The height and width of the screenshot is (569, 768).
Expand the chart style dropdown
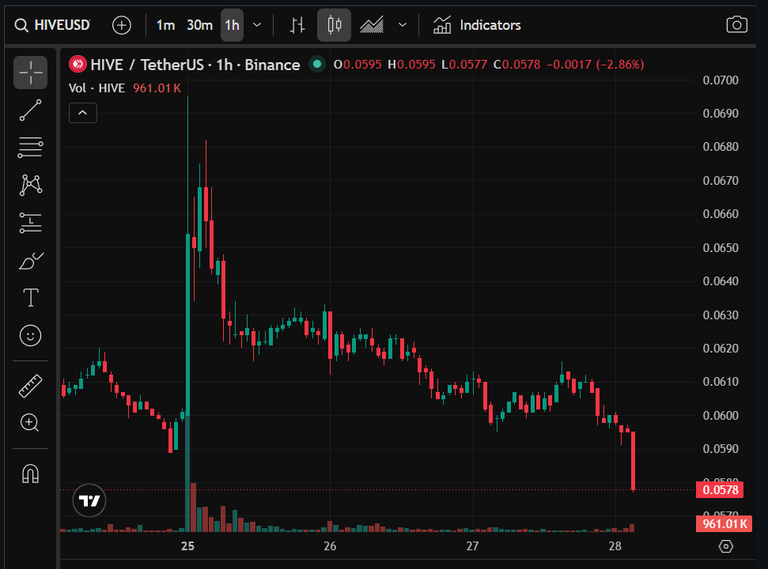click(403, 25)
